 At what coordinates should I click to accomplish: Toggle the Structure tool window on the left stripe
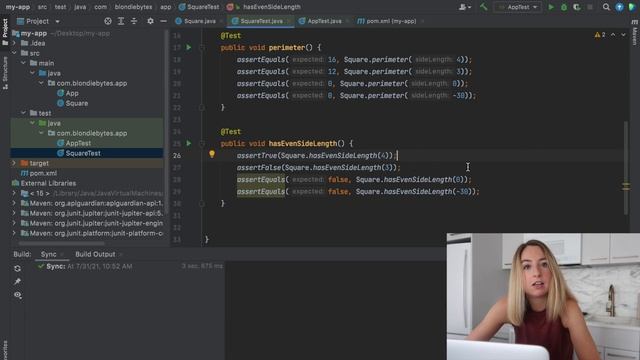[5, 73]
